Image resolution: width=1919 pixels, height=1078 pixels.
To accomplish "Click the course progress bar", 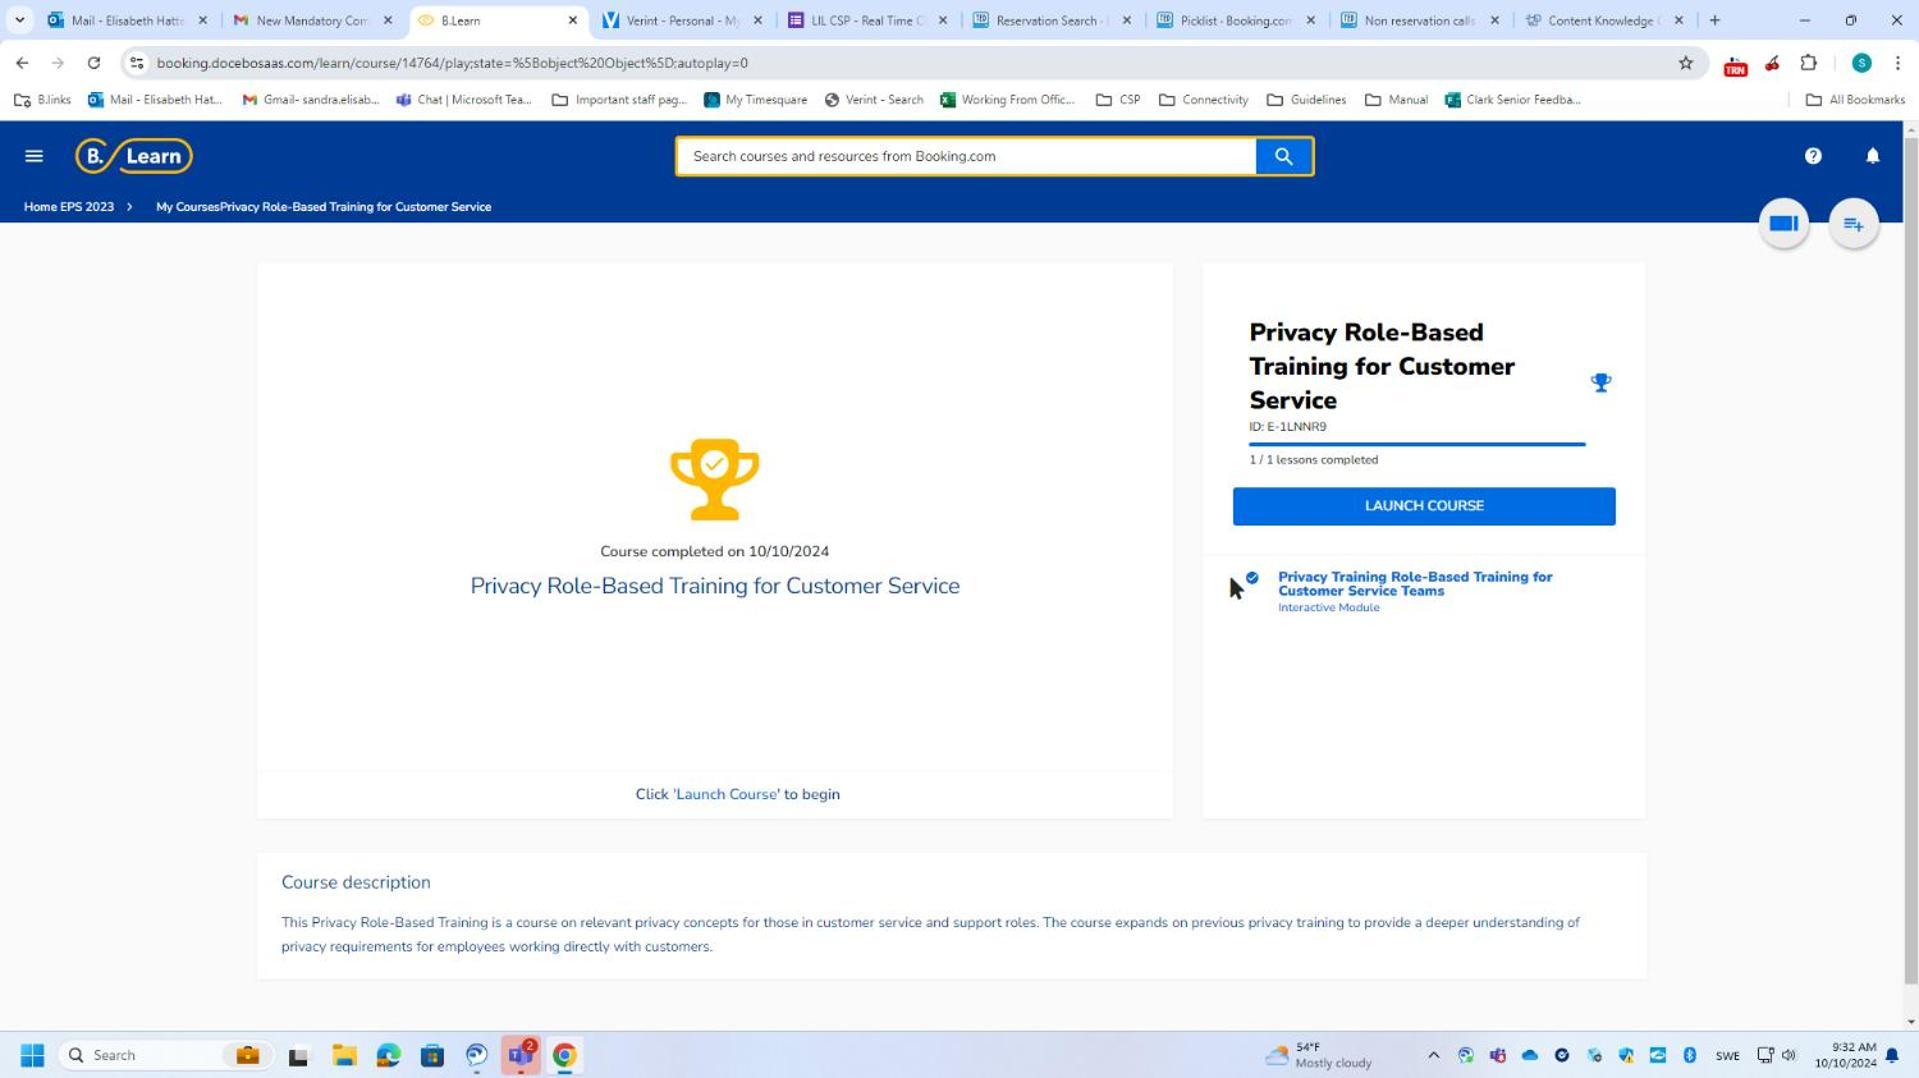I will [x=1416, y=444].
